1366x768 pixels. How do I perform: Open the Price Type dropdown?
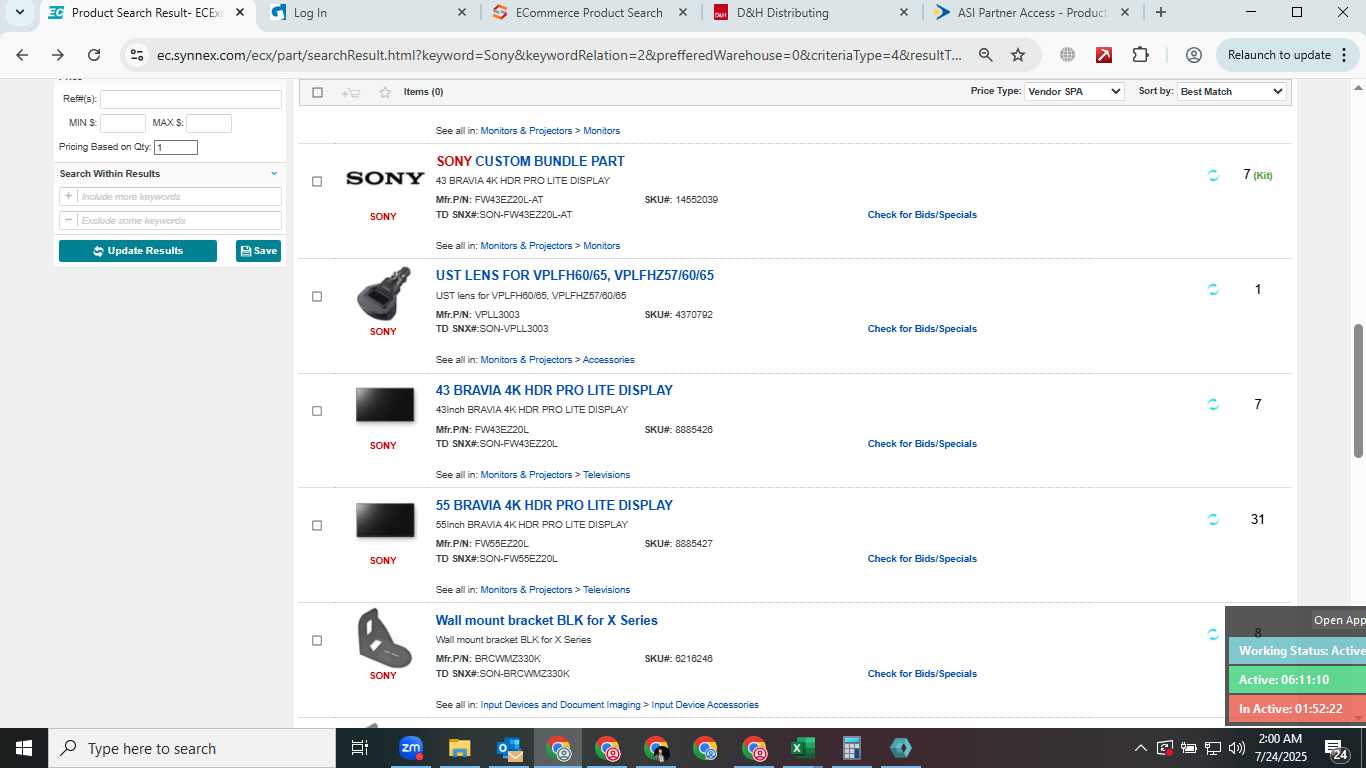[x=1075, y=91]
